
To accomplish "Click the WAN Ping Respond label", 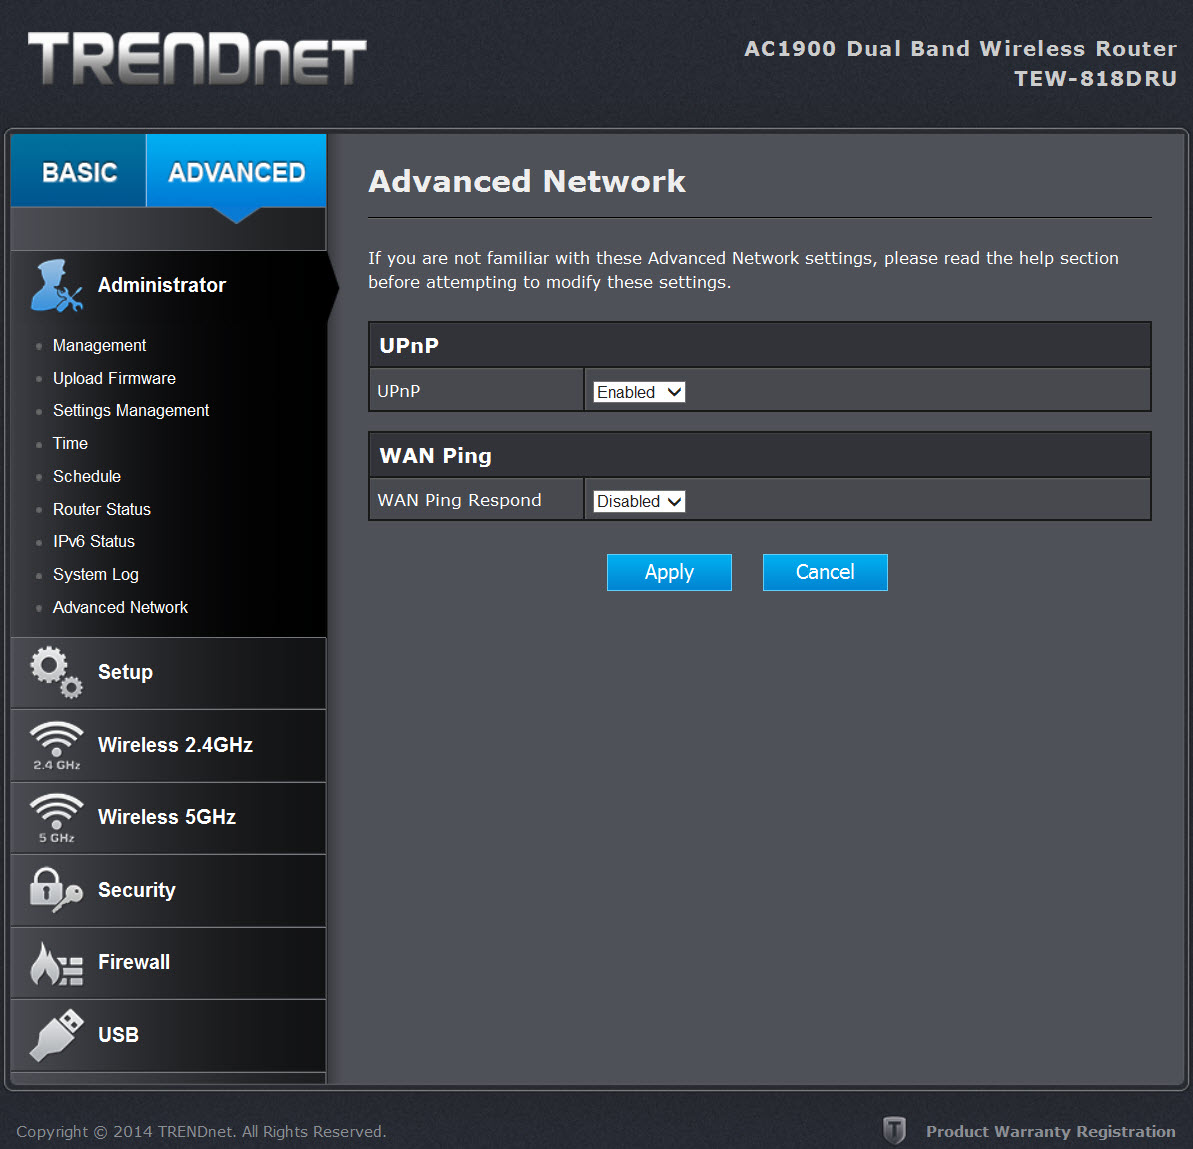I will (x=460, y=500).
